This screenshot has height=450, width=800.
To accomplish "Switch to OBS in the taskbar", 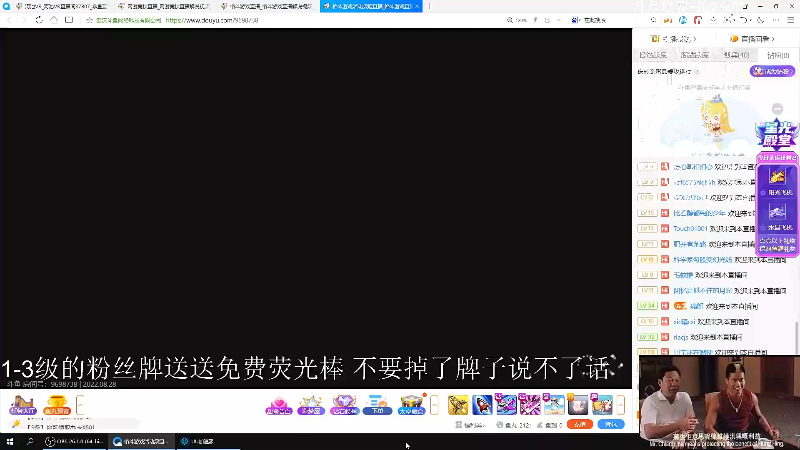I will click(x=74, y=441).
